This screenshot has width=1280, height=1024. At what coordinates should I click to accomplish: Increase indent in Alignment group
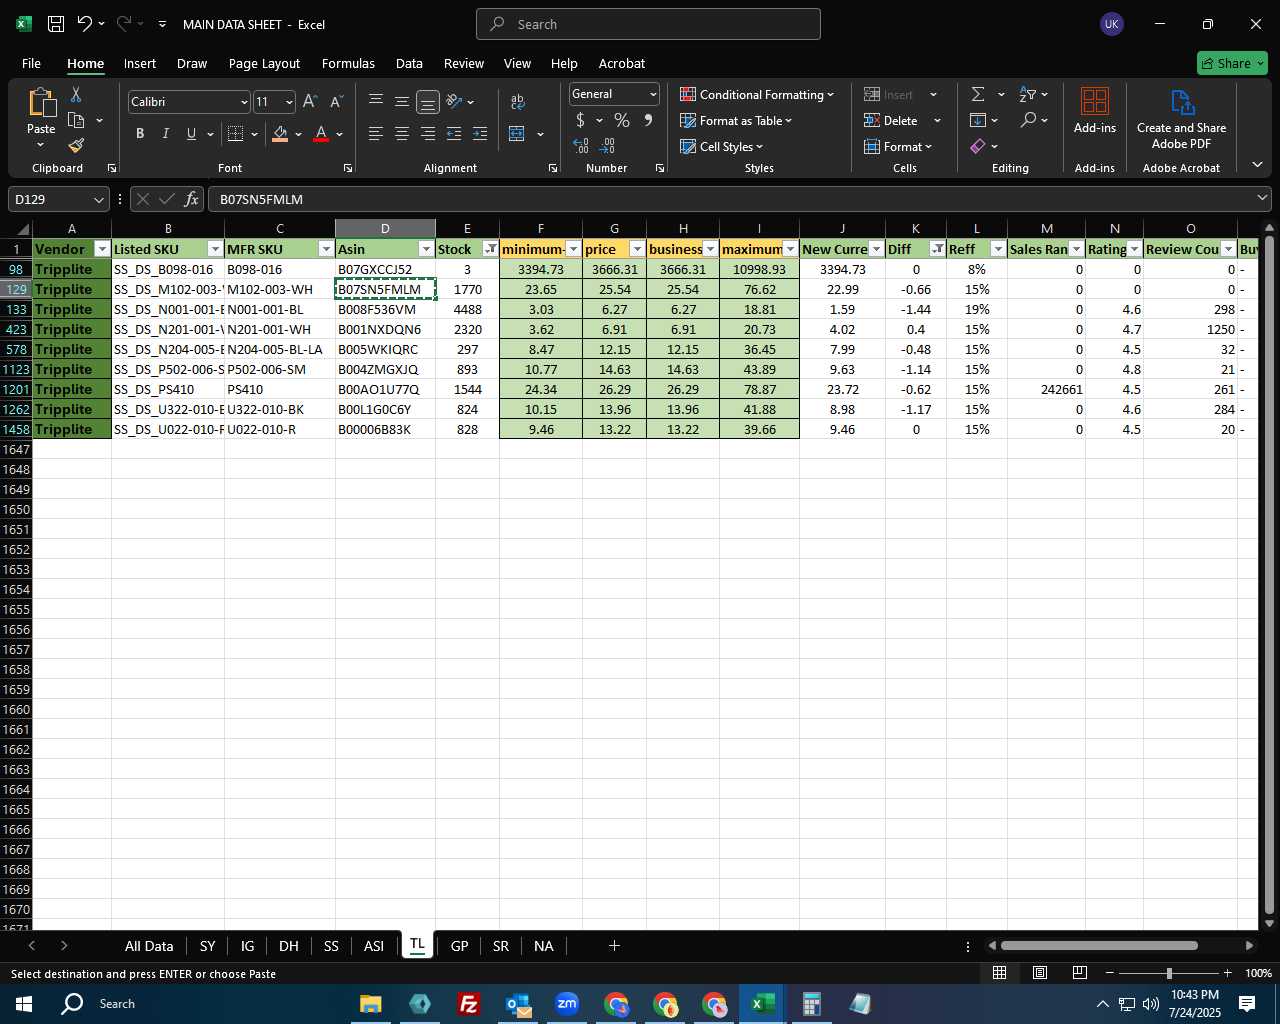[480, 134]
